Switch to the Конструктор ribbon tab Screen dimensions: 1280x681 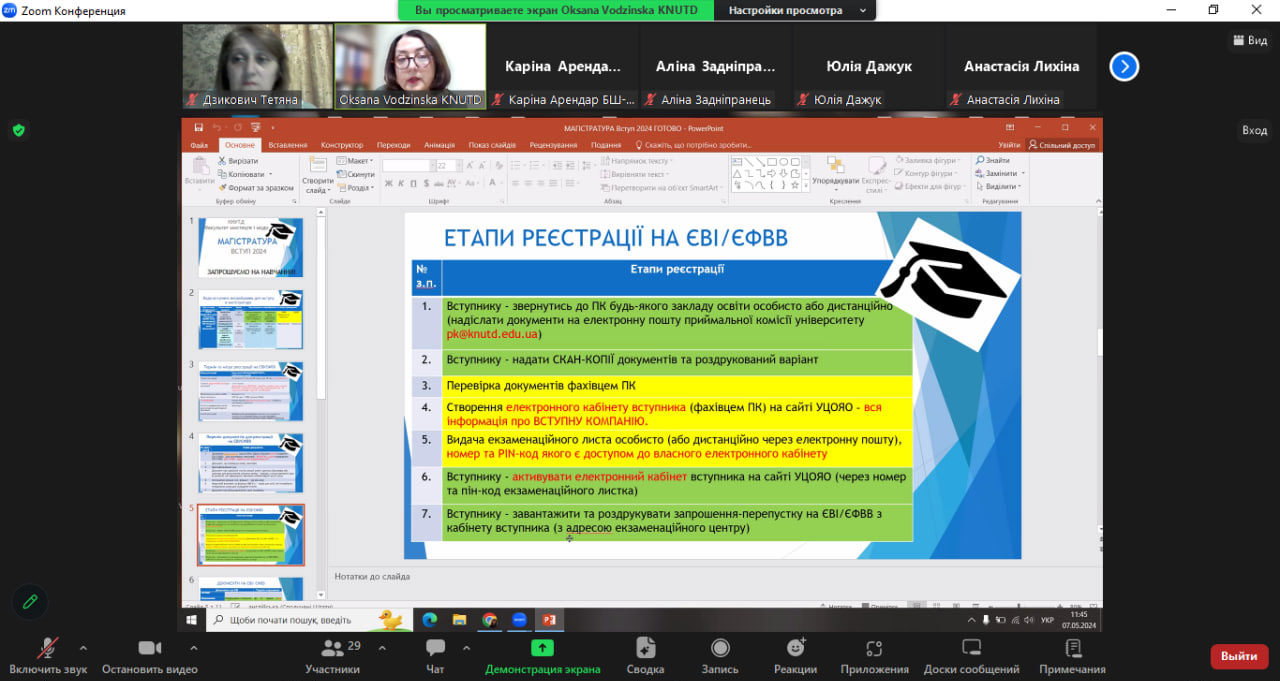(x=342, y=145)
